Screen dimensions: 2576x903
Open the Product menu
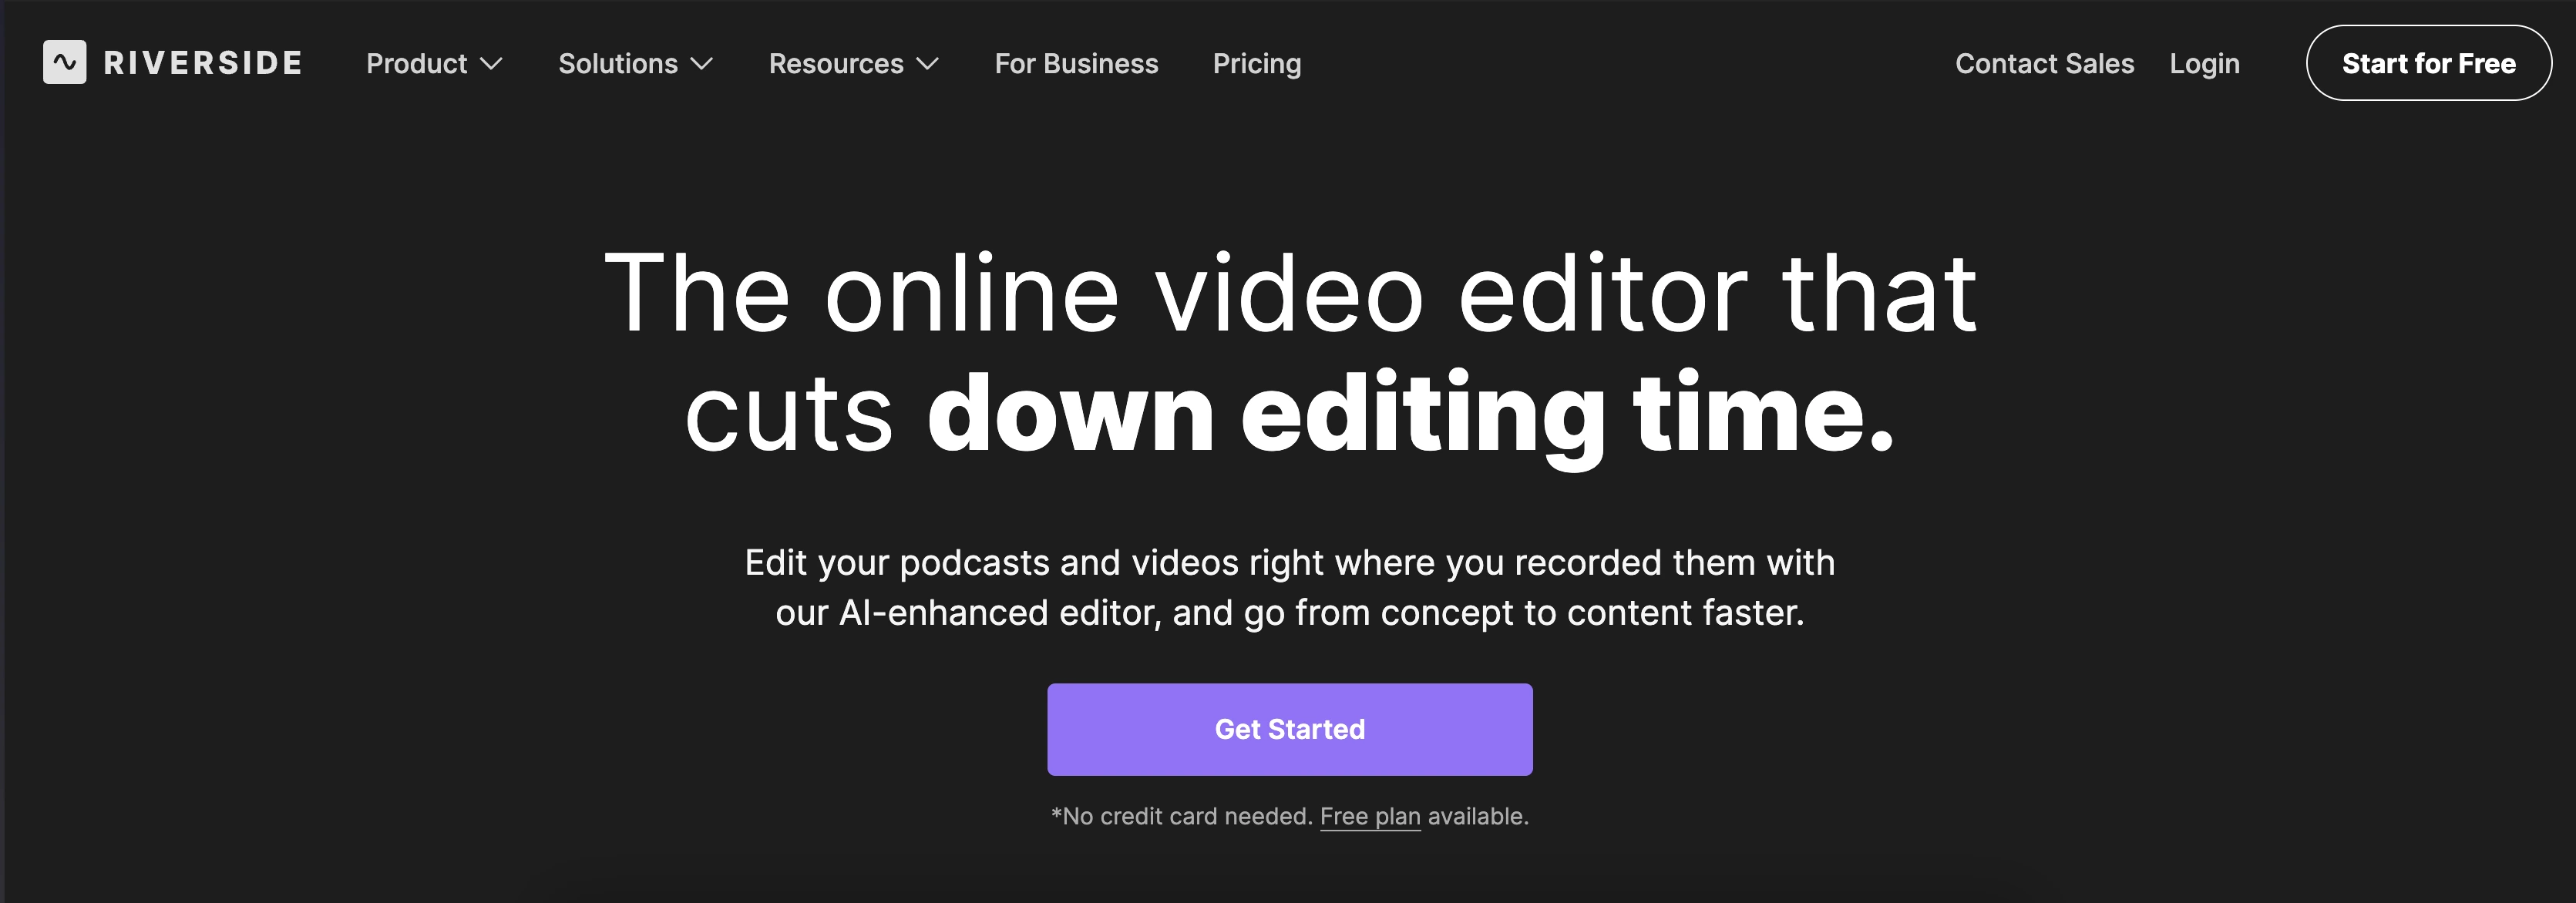click(416, 64)
